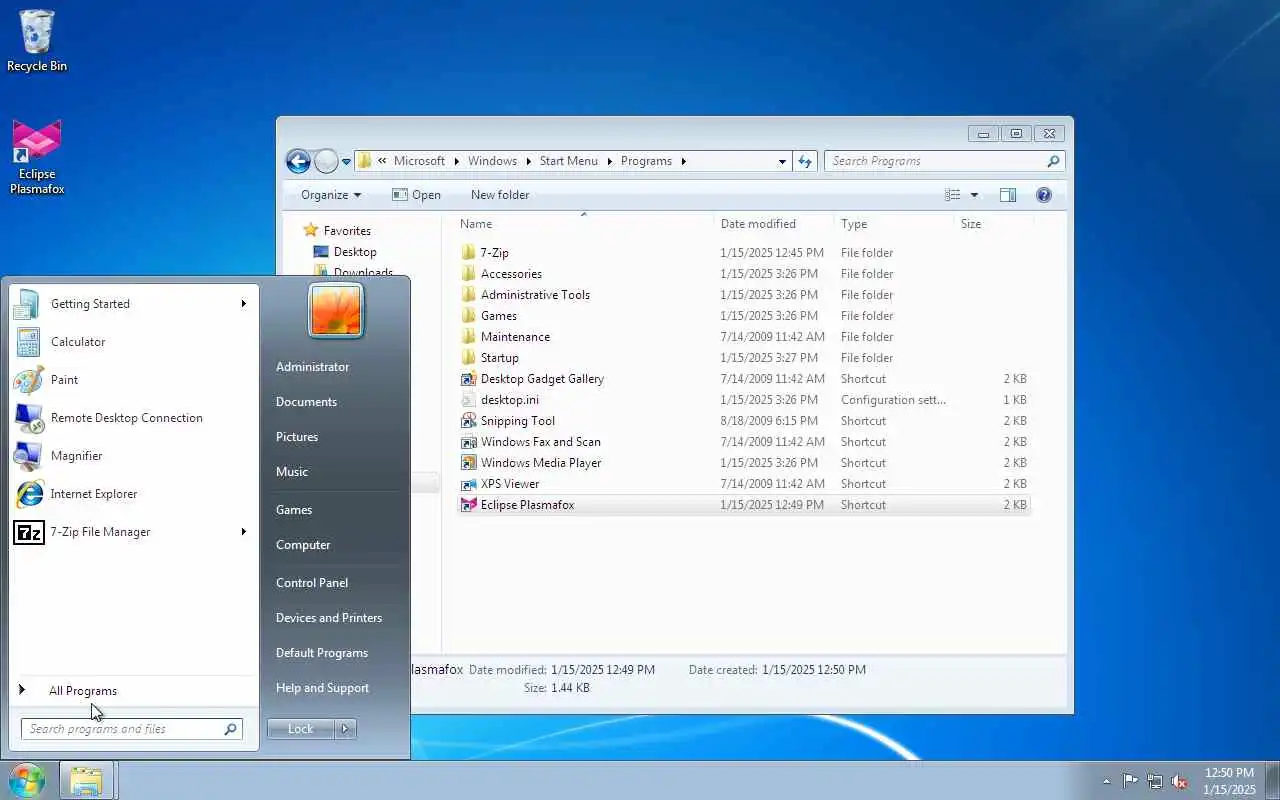Show hidden tray icons arrow
Image resolution: width=1280 pixels, height=800 pixels.
point(1106,781)
